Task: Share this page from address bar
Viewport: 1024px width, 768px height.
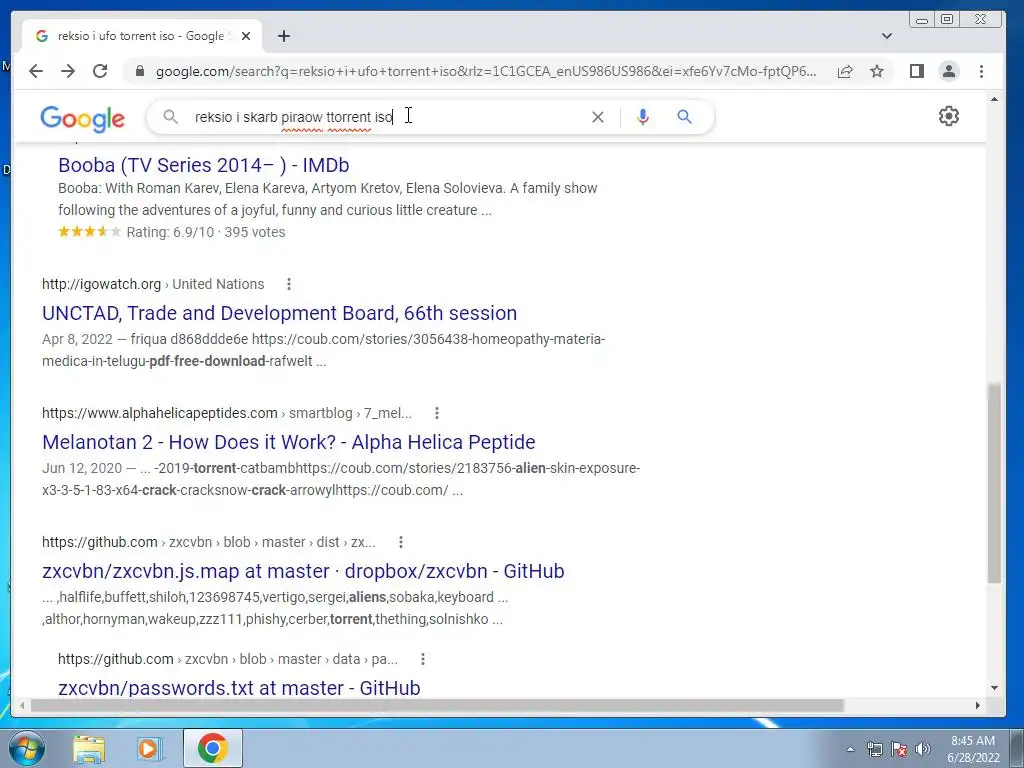Action: 845,71
